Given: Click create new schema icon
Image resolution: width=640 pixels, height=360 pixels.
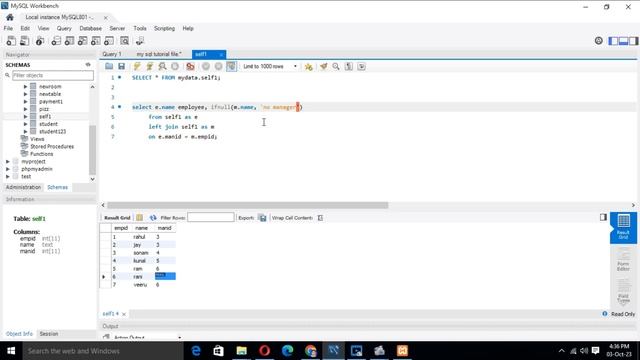Looking at the screenshot, I should pyautogui.click(x=56, y=41).
